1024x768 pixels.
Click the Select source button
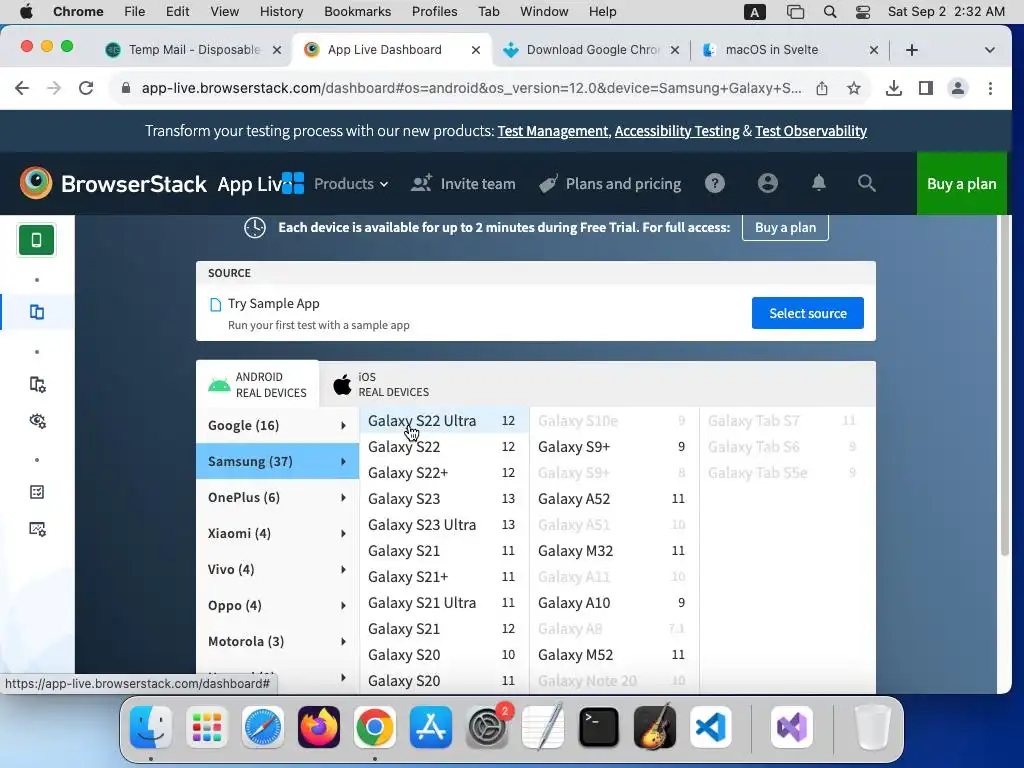(x=807, y=313)
